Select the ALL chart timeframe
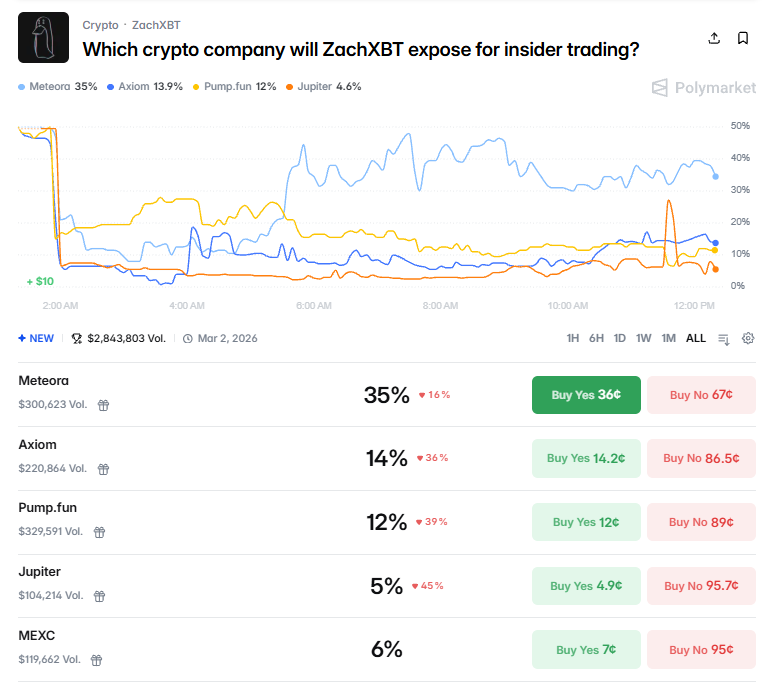 (696, 338)
